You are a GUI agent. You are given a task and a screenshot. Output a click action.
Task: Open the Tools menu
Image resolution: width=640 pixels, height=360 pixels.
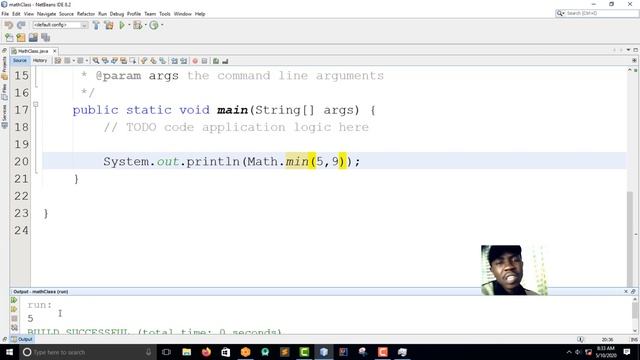[165, 14]
